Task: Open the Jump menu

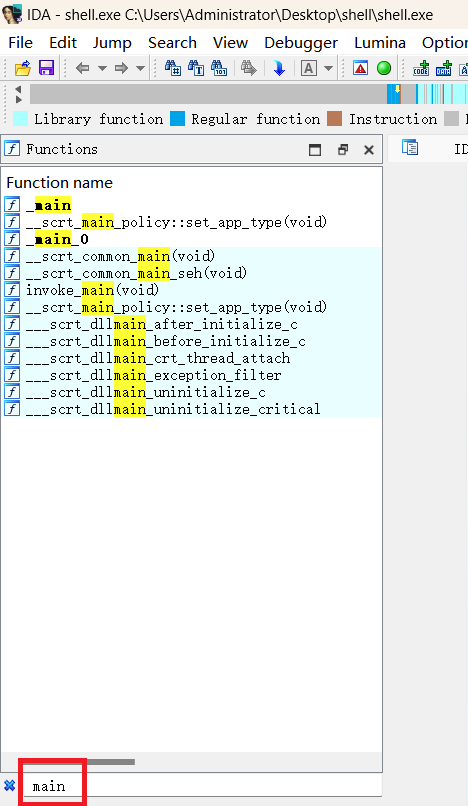Action: 112,43
